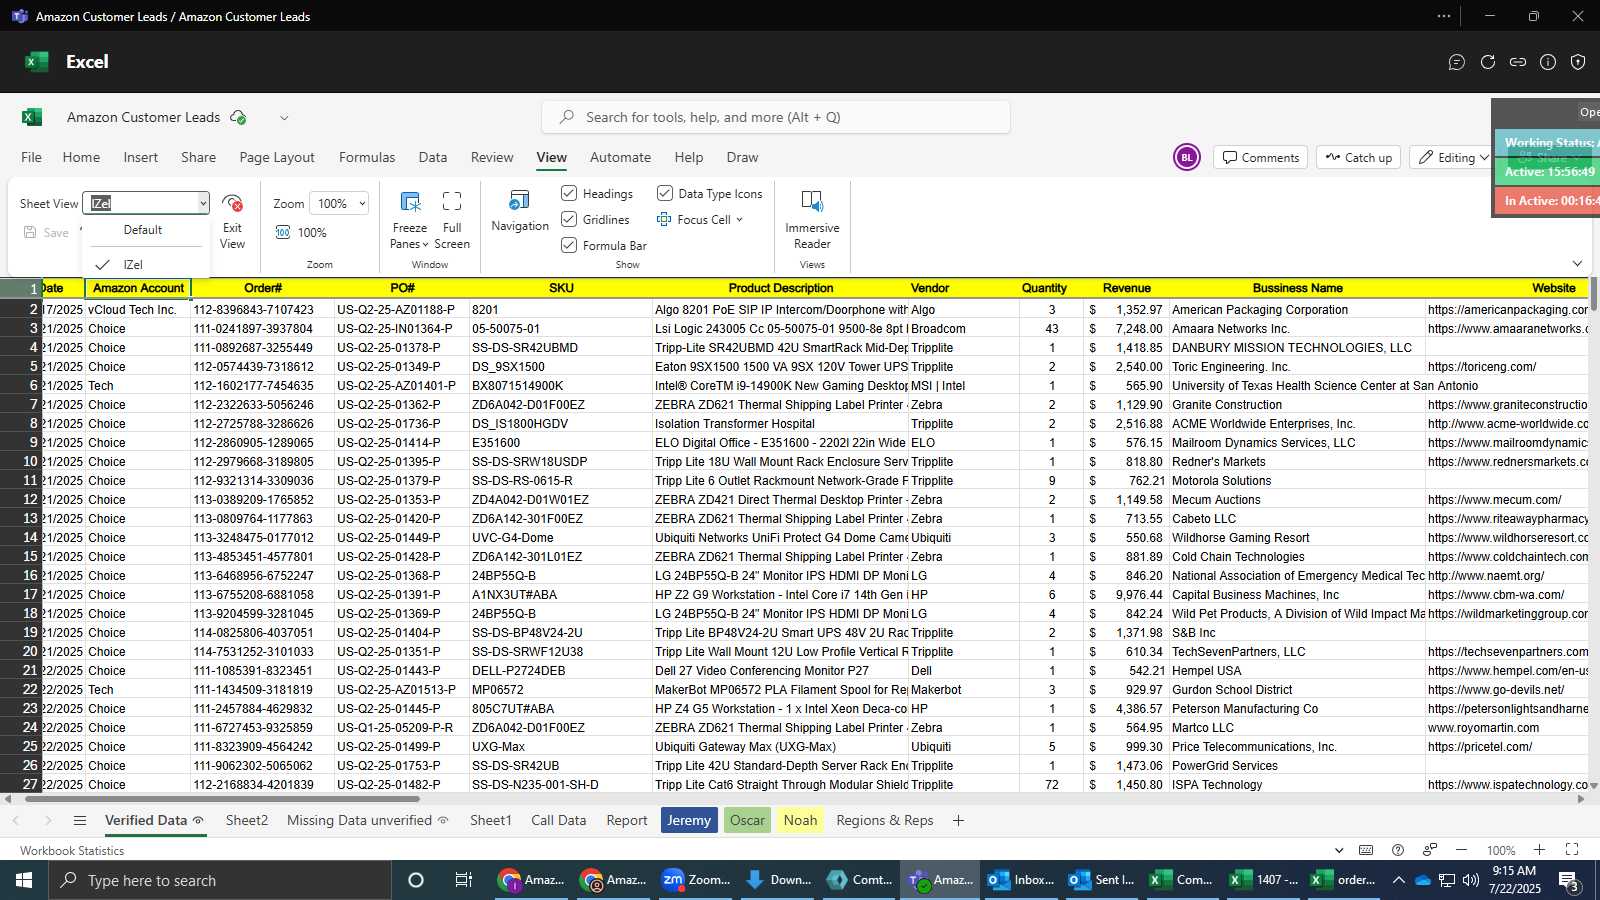Copy link icon in Teams header

(1518, 62)
